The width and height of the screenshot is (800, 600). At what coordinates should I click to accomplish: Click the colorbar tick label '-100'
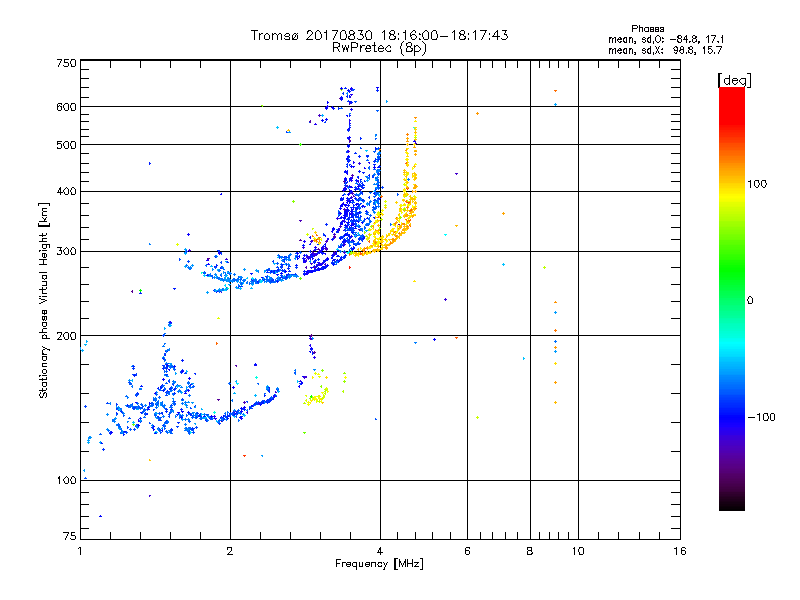761,417
